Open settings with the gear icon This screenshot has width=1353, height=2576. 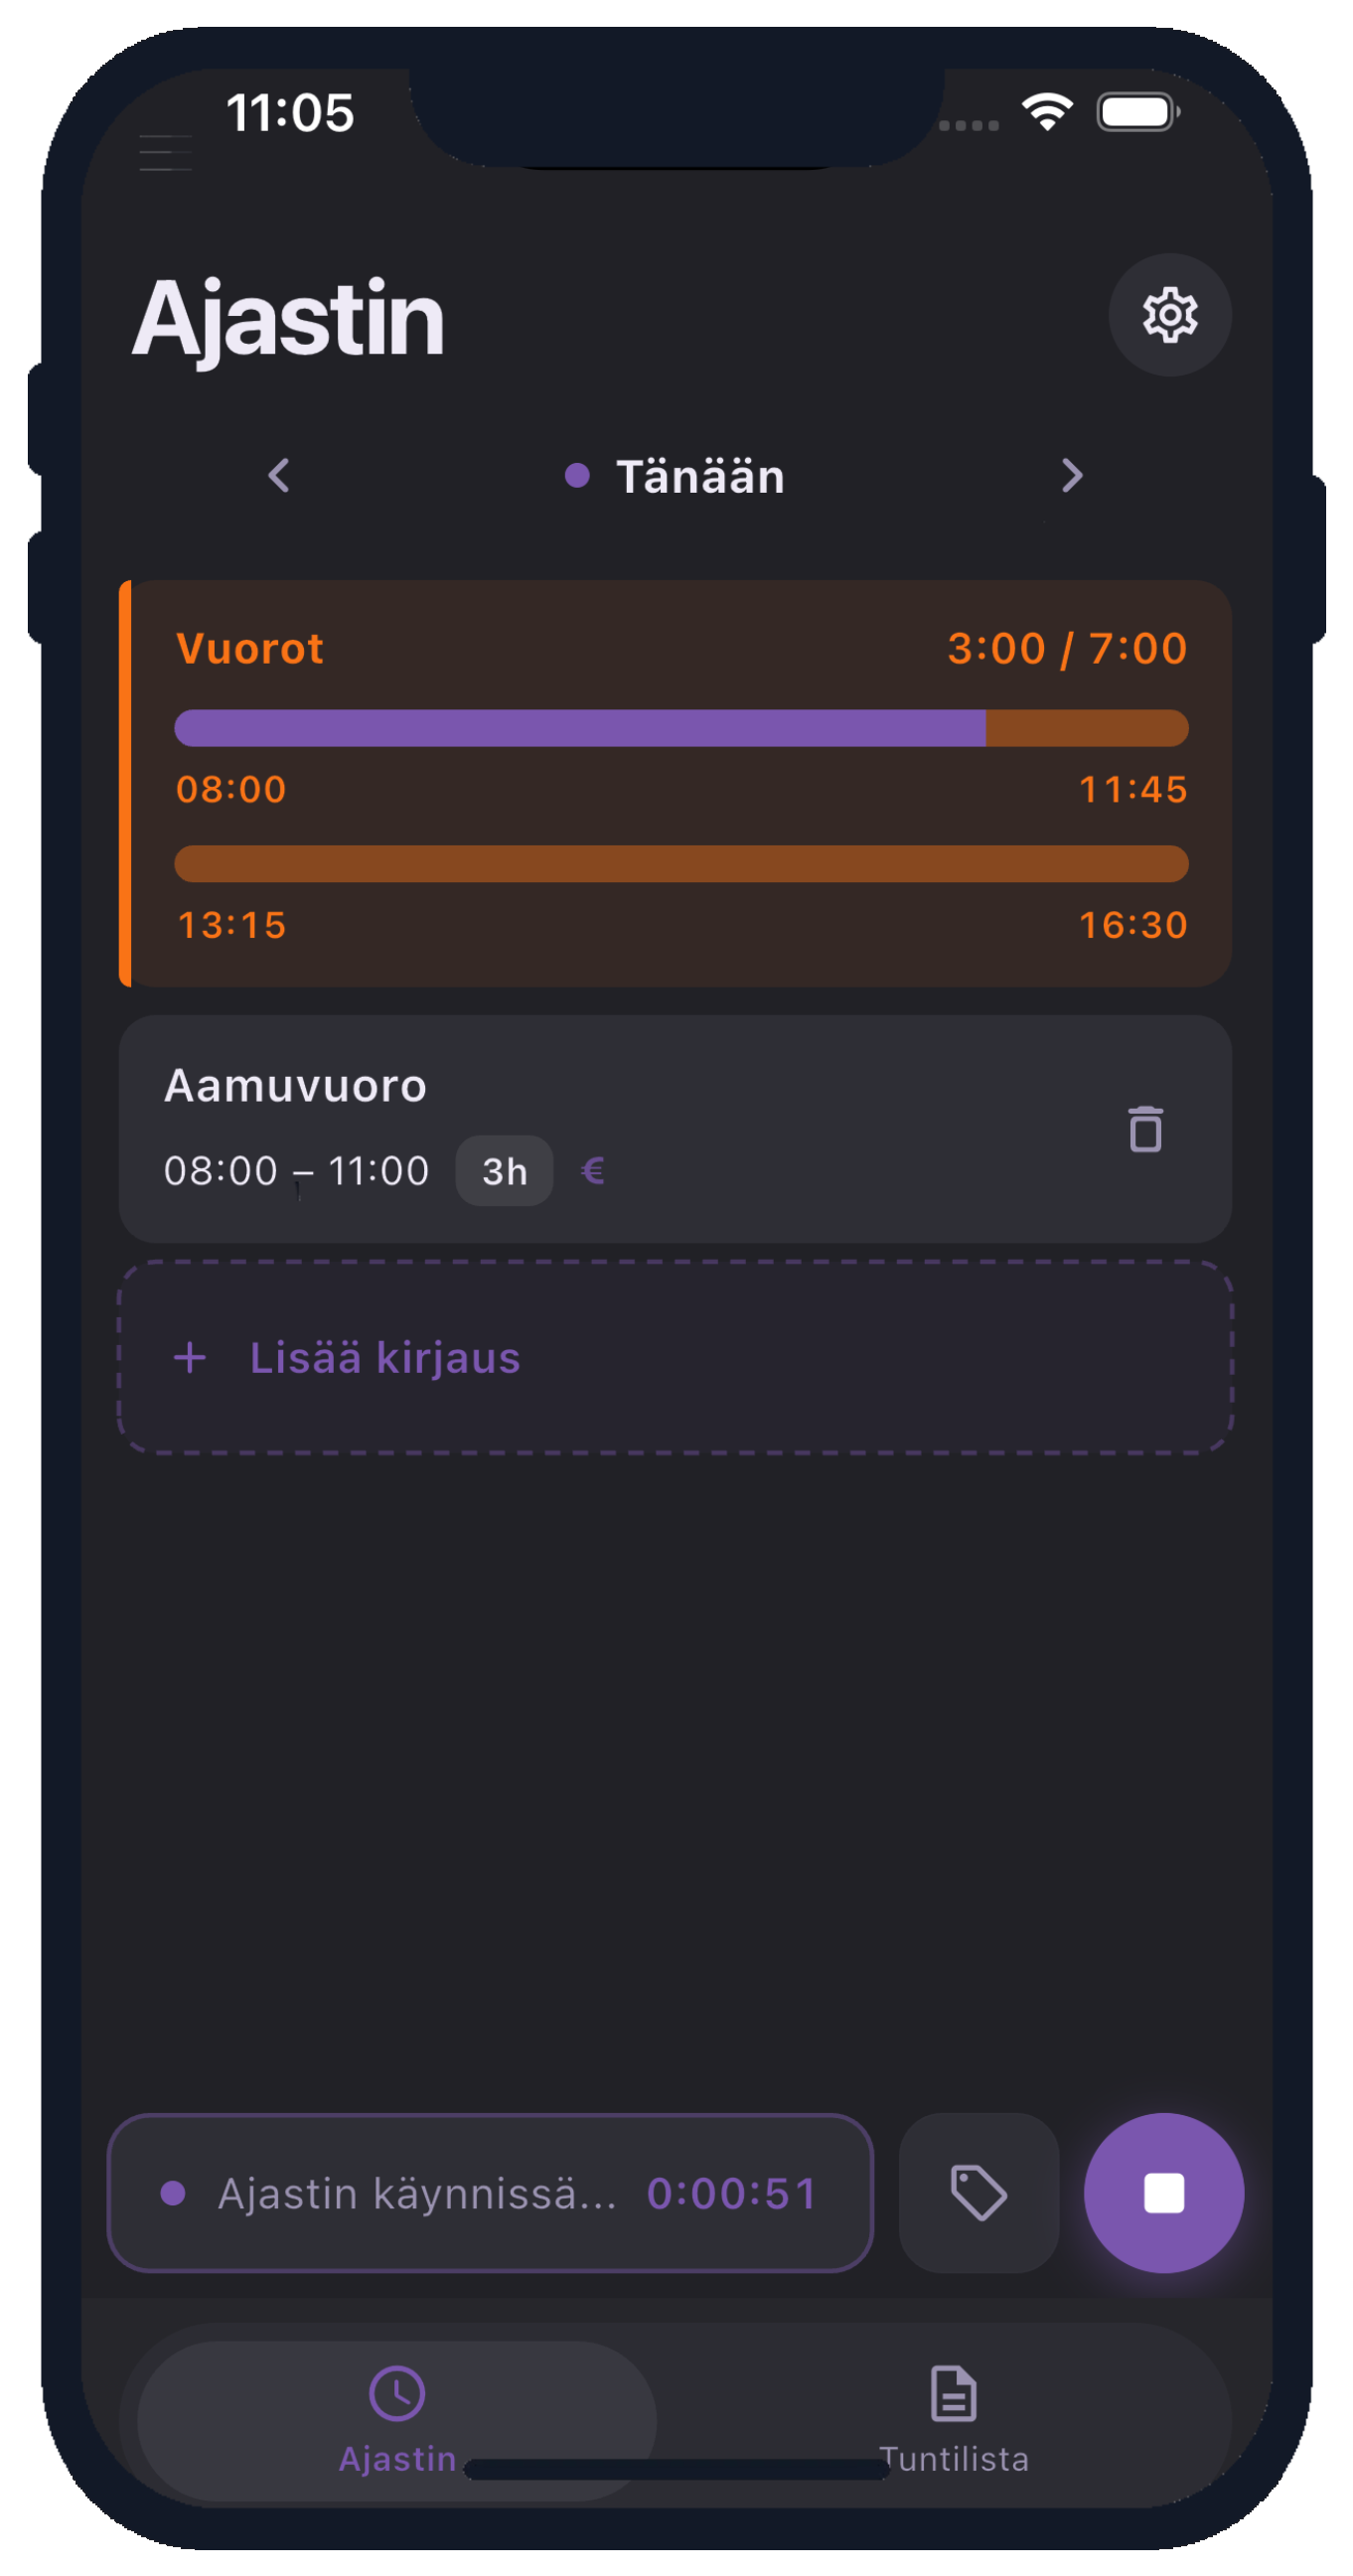point(1169,315)
